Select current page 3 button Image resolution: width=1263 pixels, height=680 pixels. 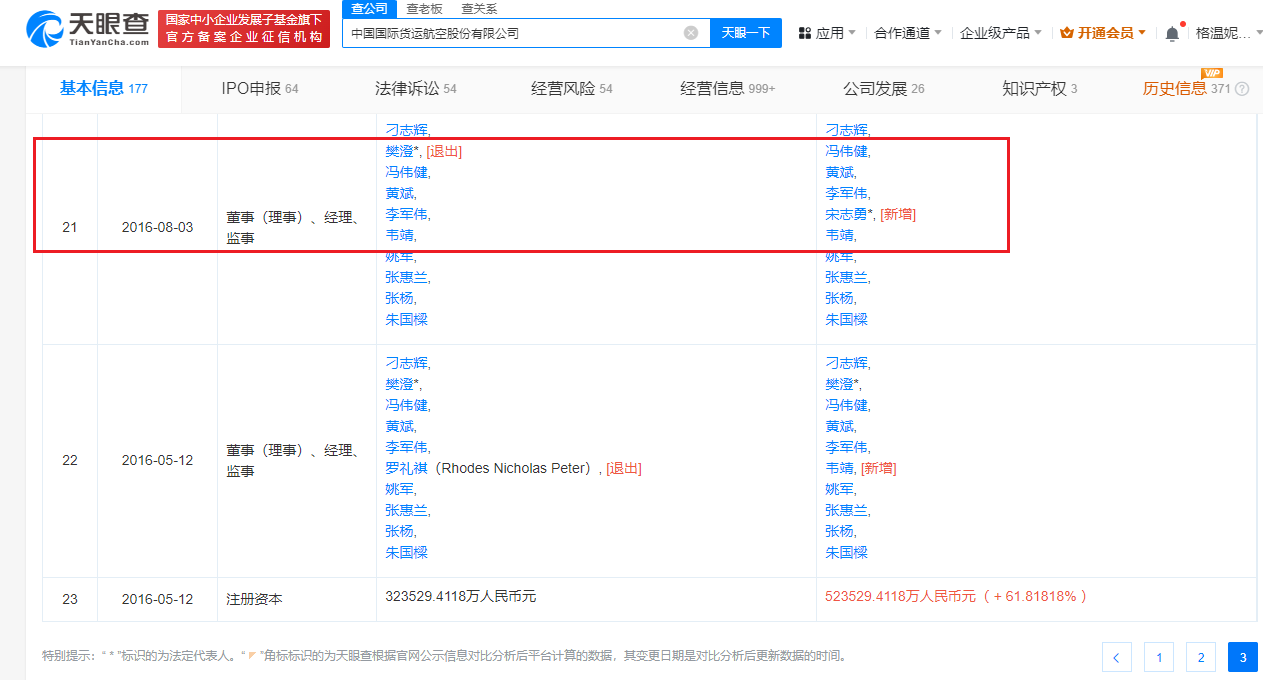point(1243,657)
